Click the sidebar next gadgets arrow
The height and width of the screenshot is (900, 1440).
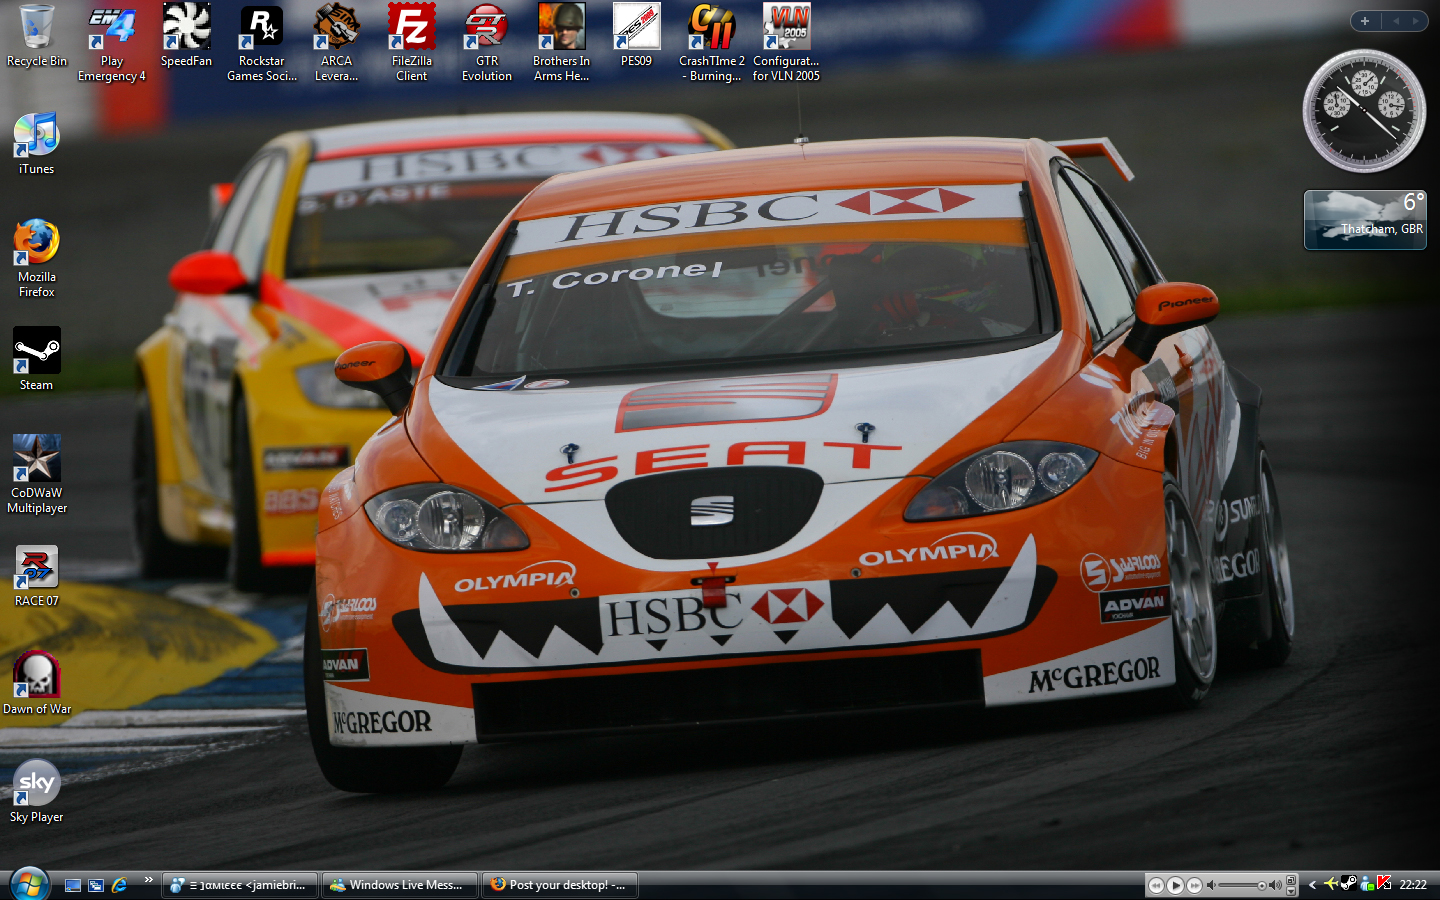[x=1417, y=21]
